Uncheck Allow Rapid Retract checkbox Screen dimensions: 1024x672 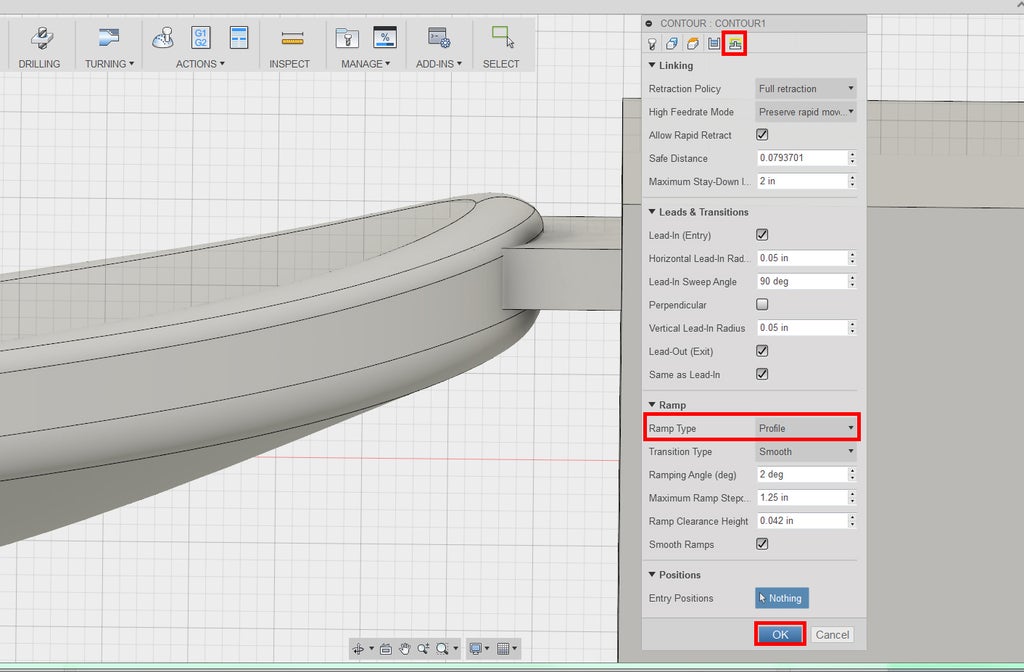point(762,135)
